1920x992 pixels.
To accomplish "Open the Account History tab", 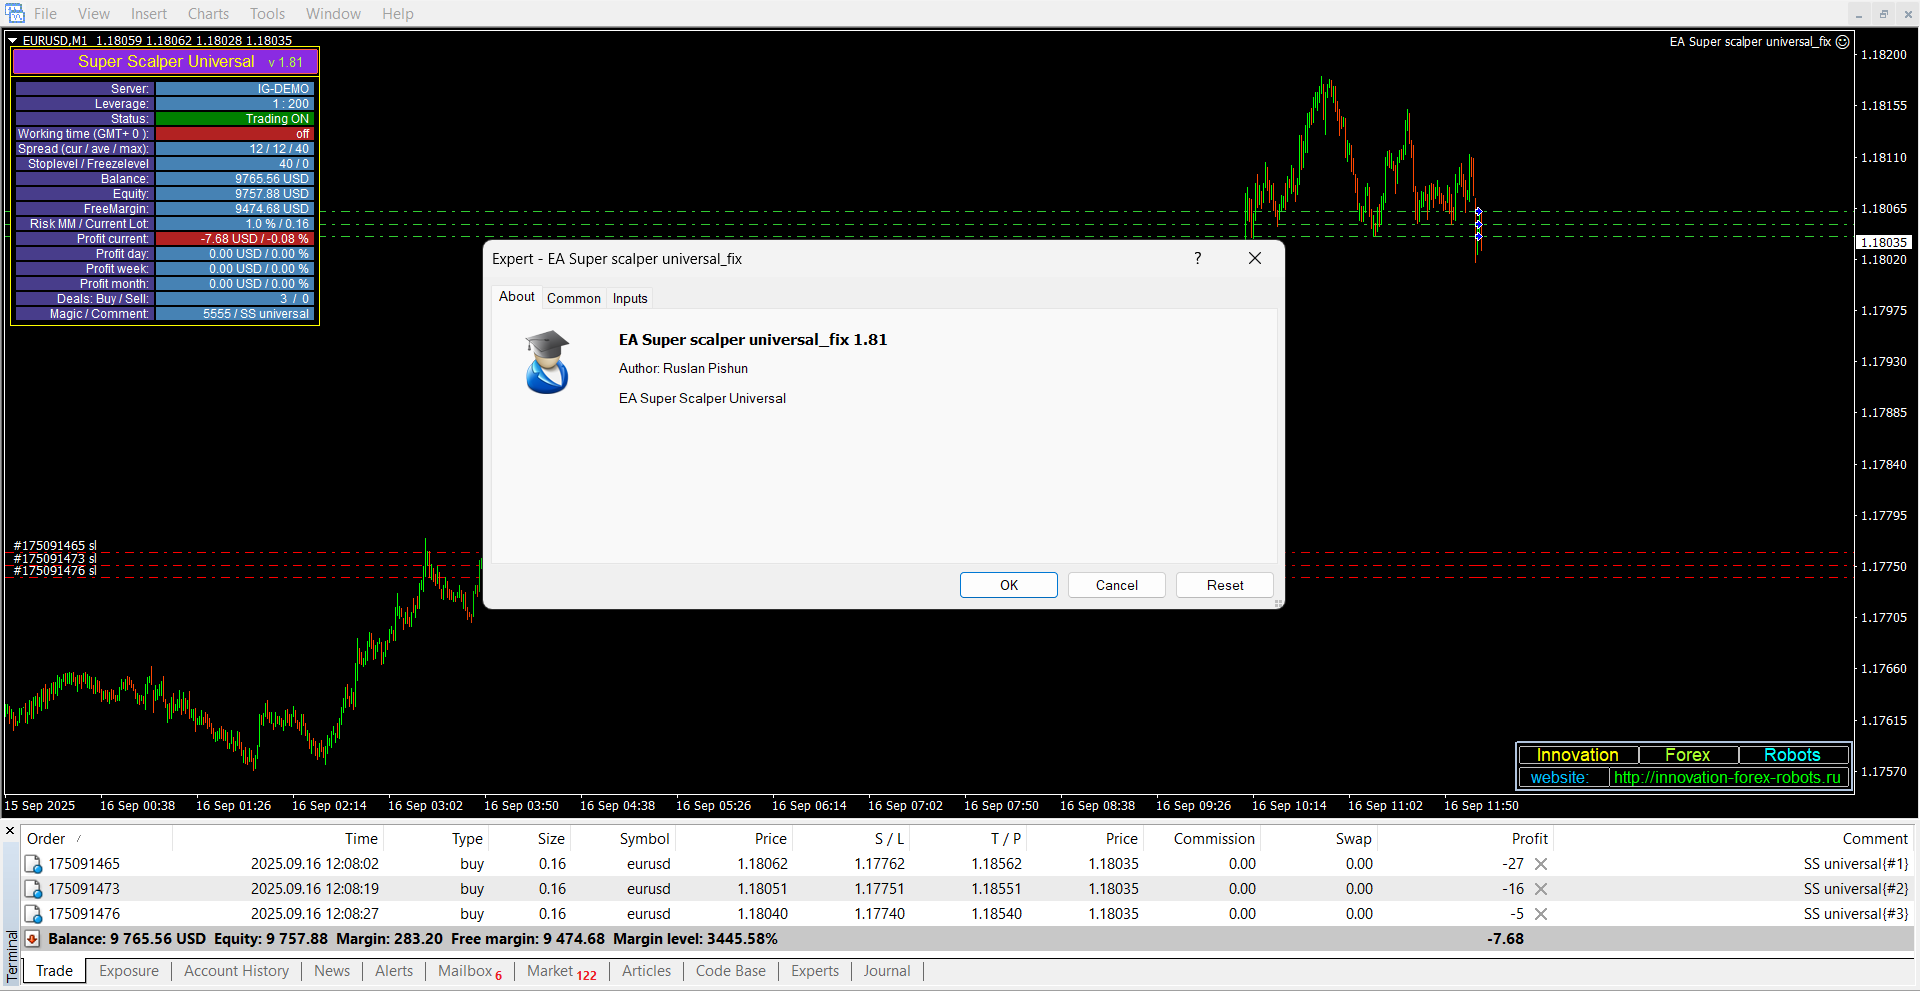I will pos(236,971).
